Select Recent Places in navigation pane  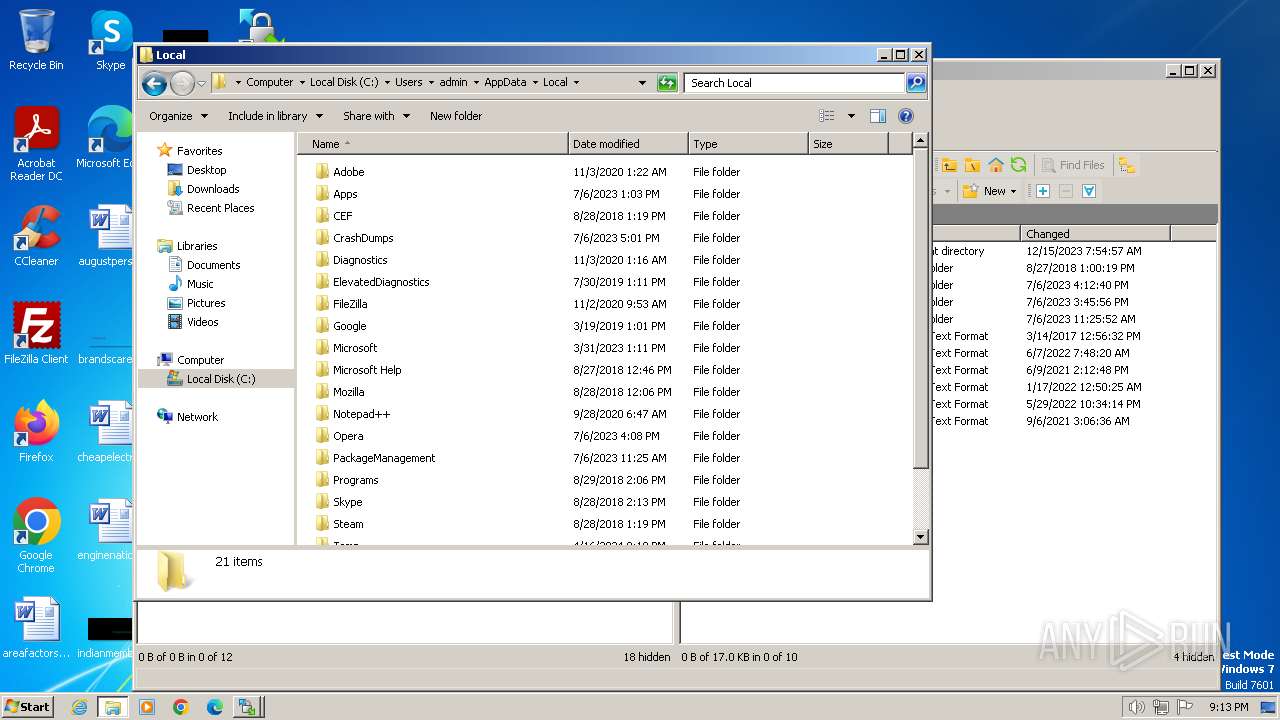[220, 208]
